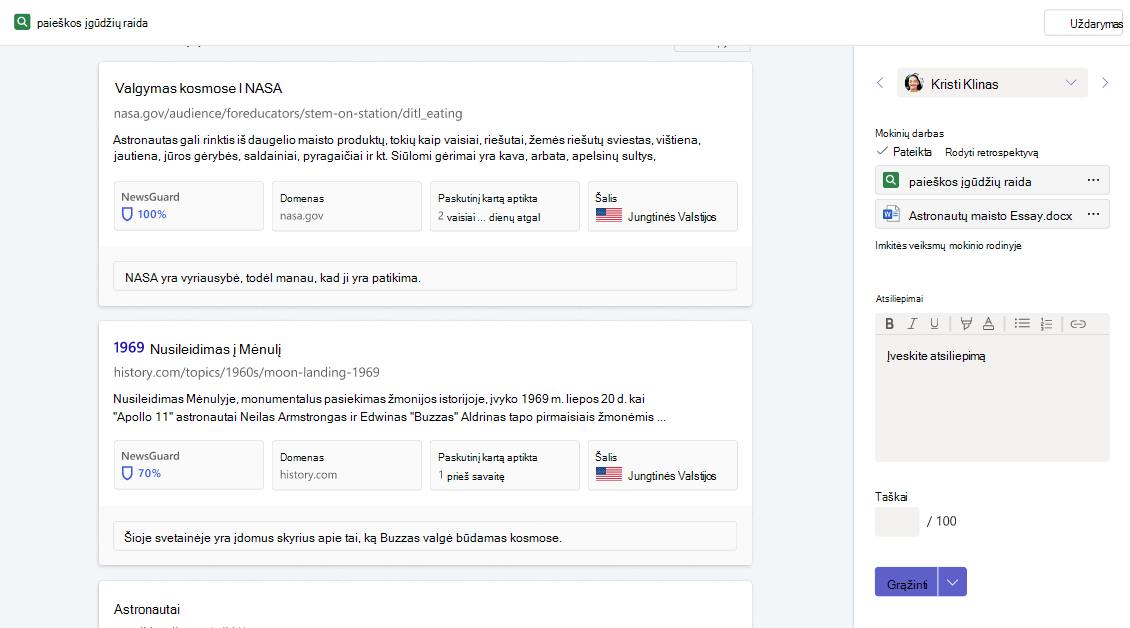Apply italic formatting to feedback
The width and height of the screenshot is (1130, 628).
coord(912,324)
